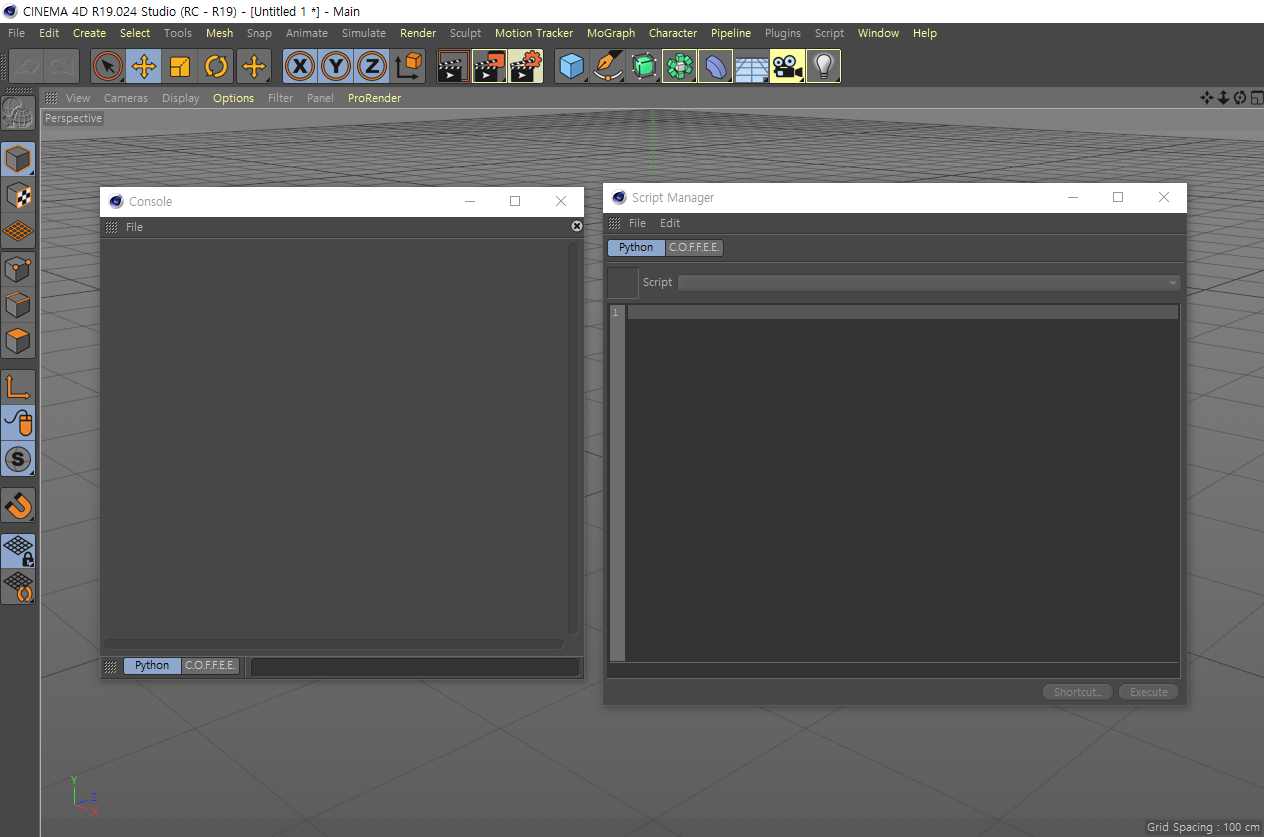Screen dimensions: 1264x837
Task: Switch to Edges mode
Action: coord(18,305)
